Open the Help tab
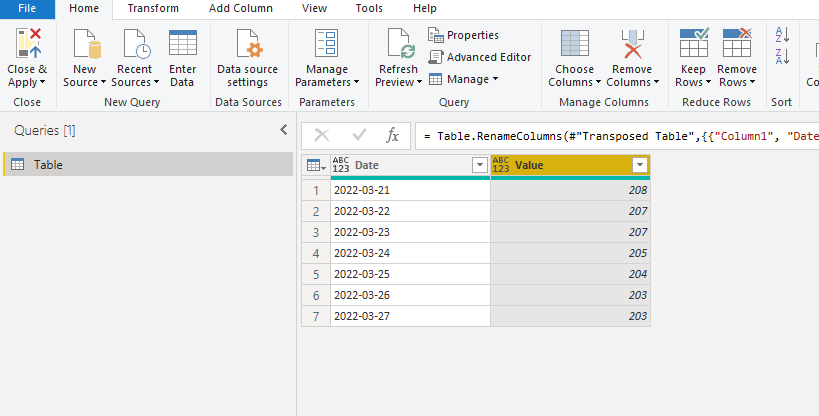Viewport: 819px width, 416px height. click(x=425, y=9)
